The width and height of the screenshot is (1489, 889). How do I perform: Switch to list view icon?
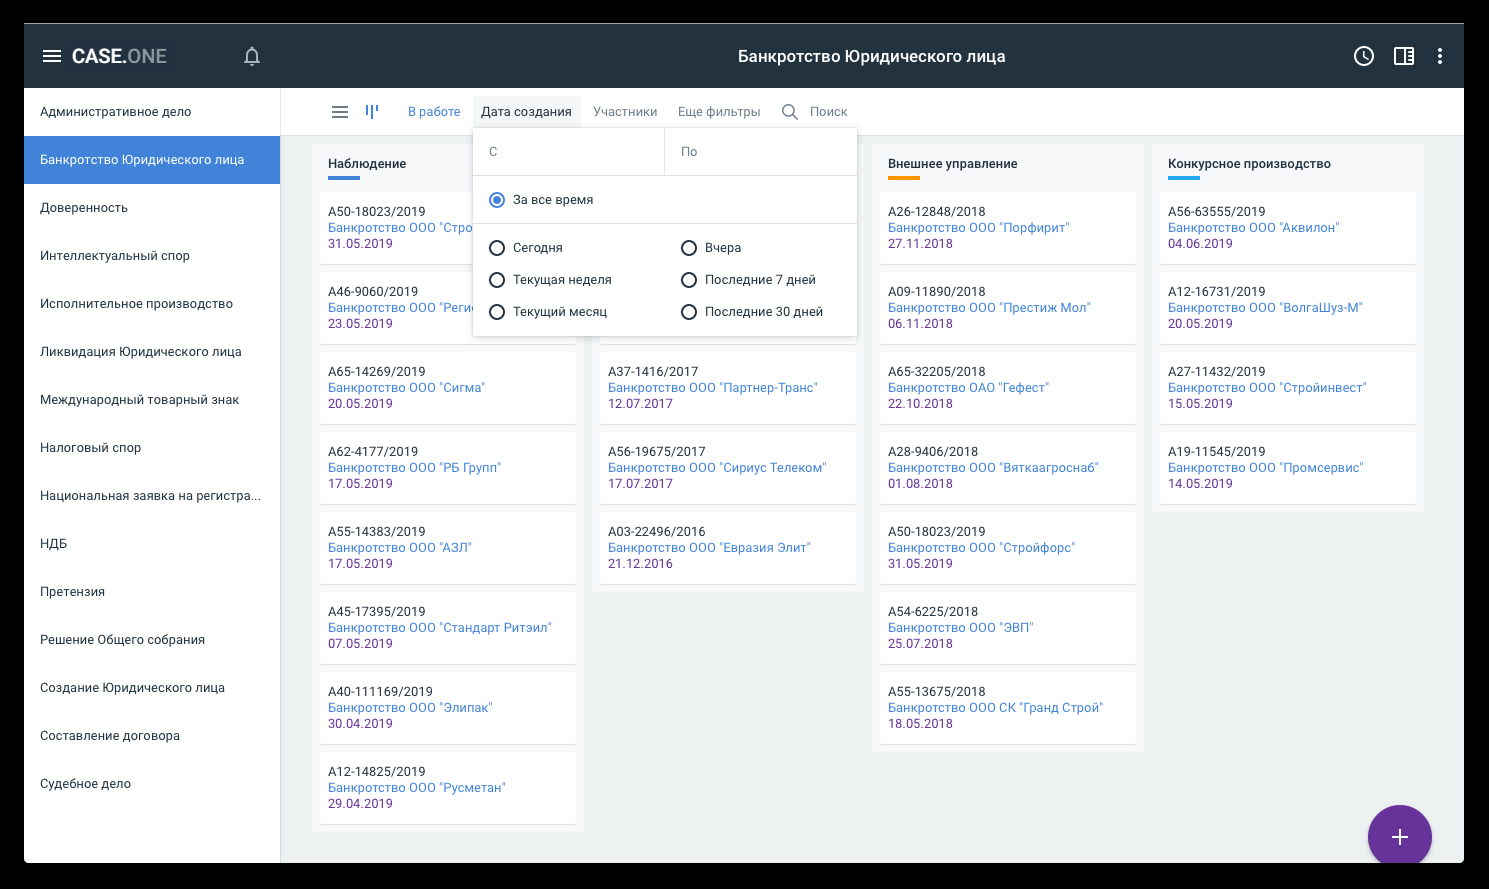340,112
